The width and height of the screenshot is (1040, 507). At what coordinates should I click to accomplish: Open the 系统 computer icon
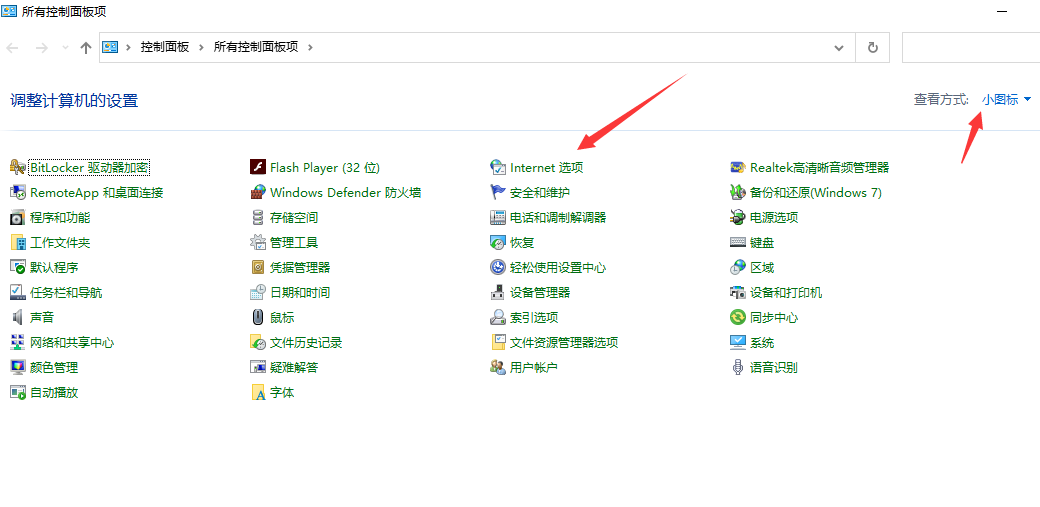coord(738,342)
